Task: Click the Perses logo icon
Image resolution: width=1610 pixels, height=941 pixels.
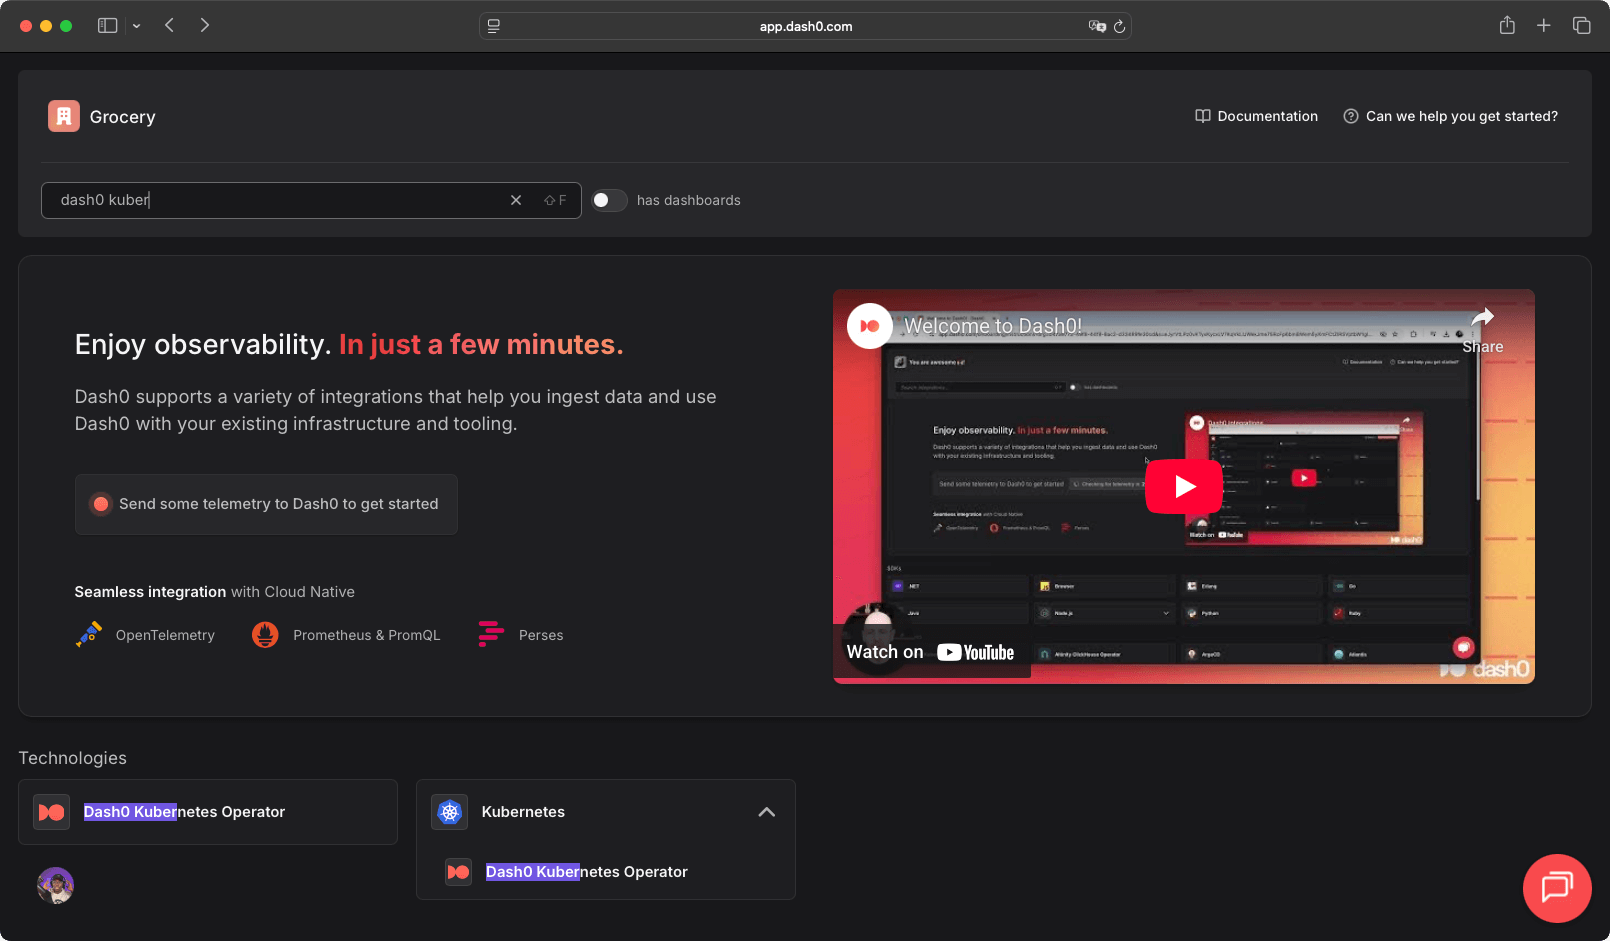Action: click(491, 634)
